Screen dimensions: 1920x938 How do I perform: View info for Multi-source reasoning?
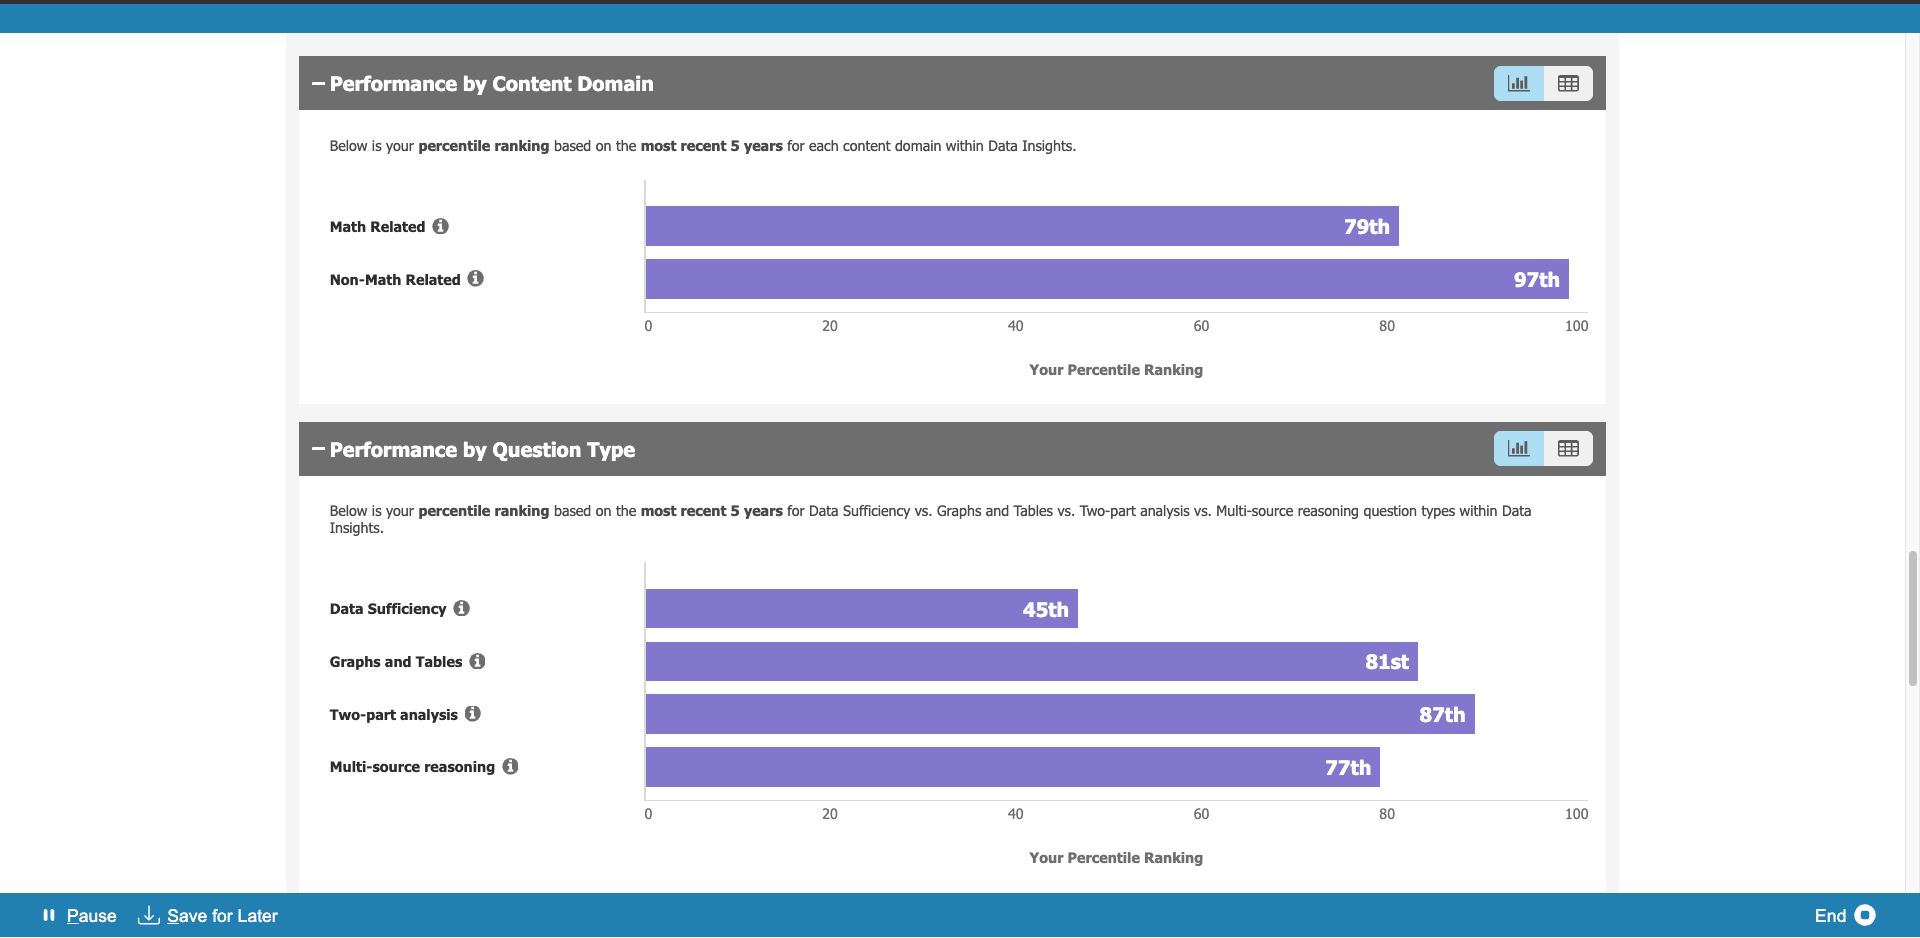[510, 767]
